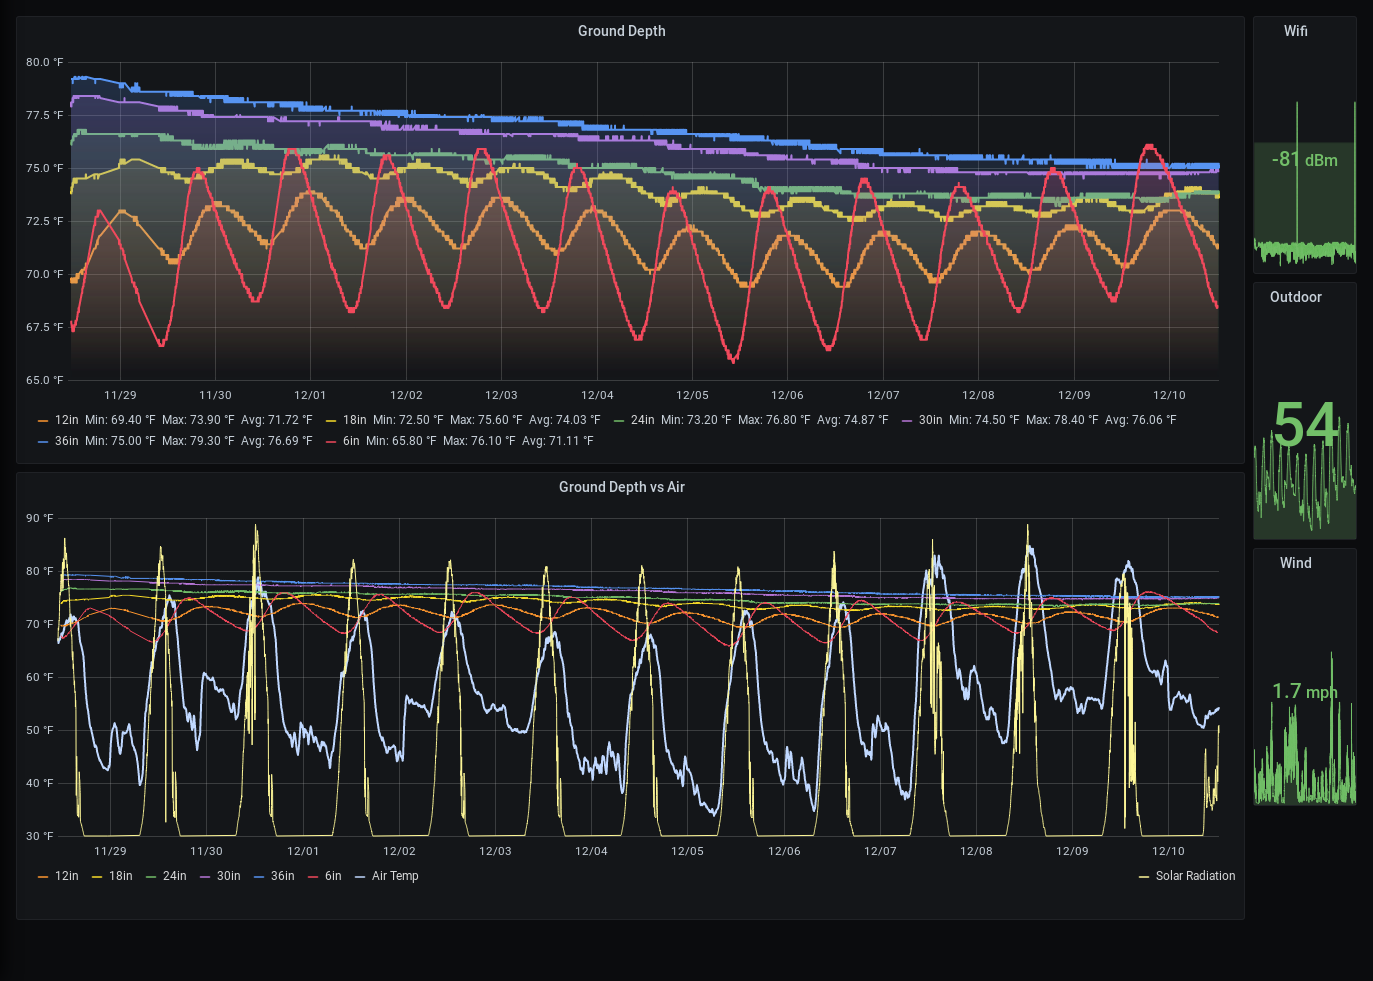
Task: Open the Ground Depth panel title menu
Action: (621, 31)
